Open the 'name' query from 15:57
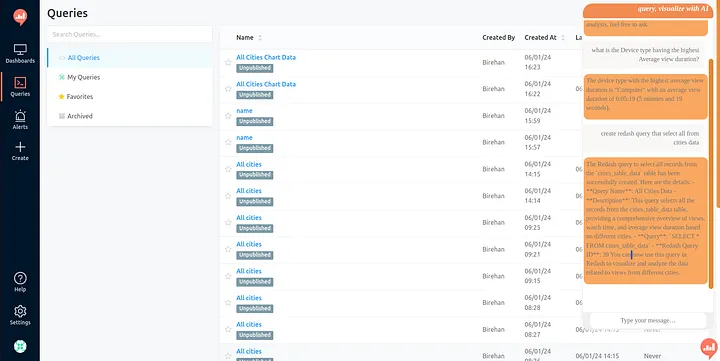This screenshot has height=361, width=720. point(244,137)
